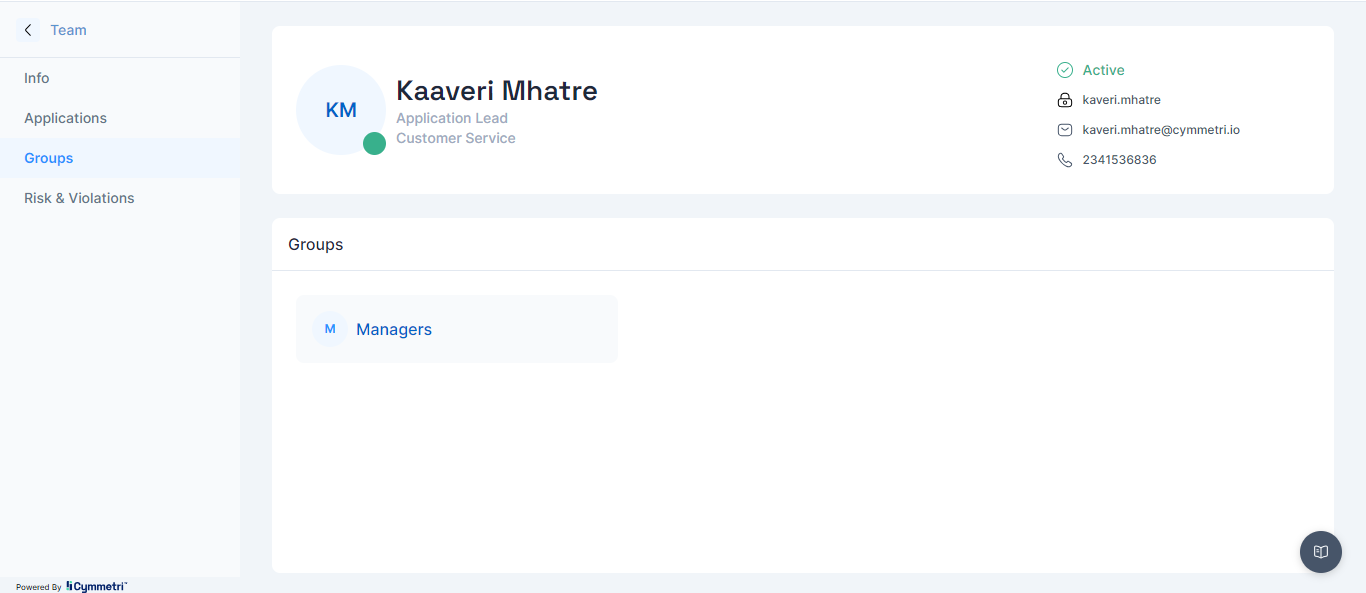This screenshot has height=593, width=1366.
Task: Select Groups in the sidebar
Action: (49, 158)
